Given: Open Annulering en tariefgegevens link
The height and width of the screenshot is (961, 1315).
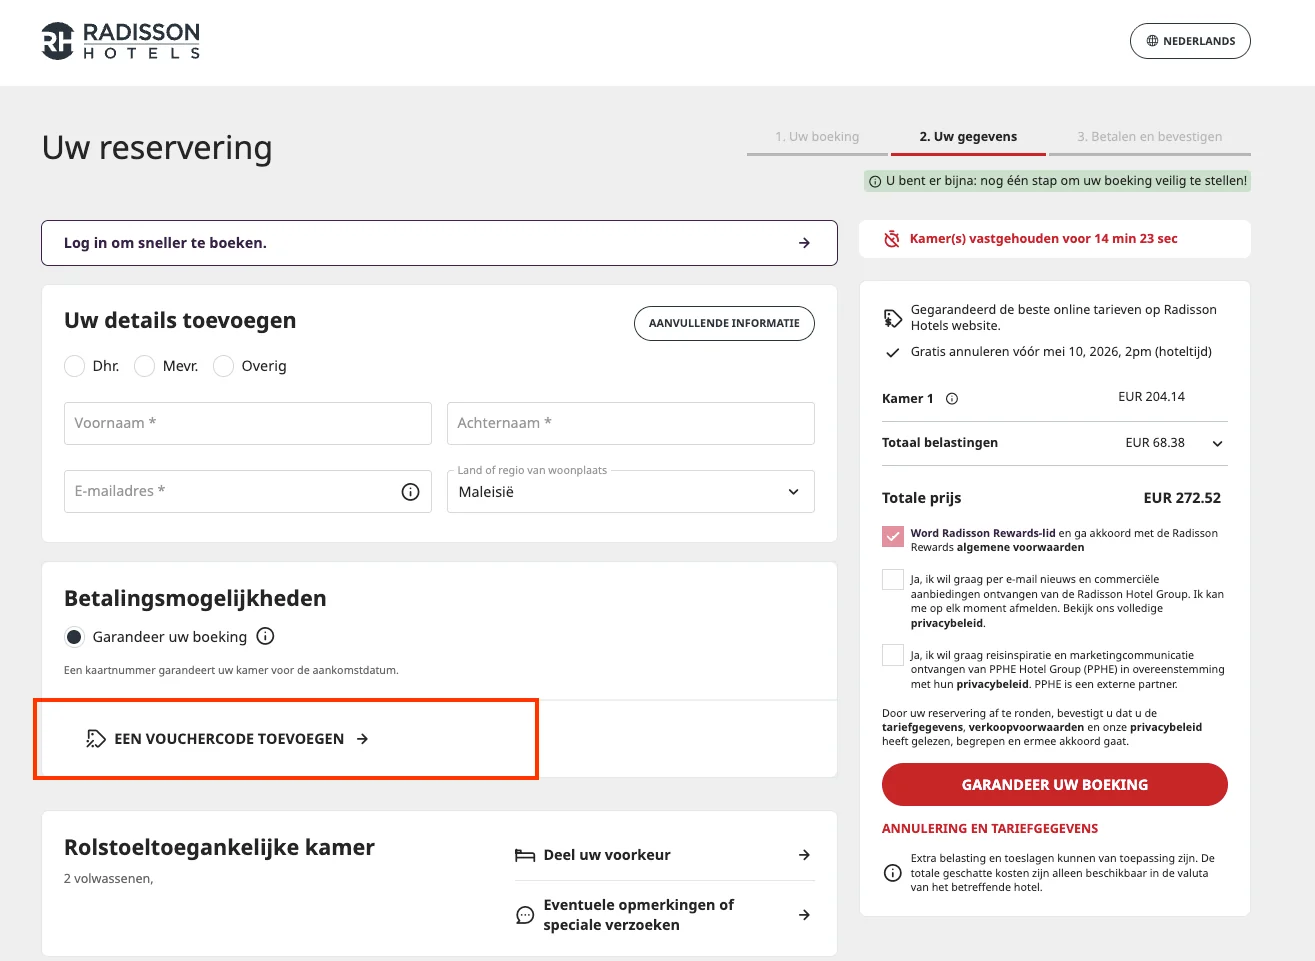Looking at the screenshot, I should click(x=990, y=829).
